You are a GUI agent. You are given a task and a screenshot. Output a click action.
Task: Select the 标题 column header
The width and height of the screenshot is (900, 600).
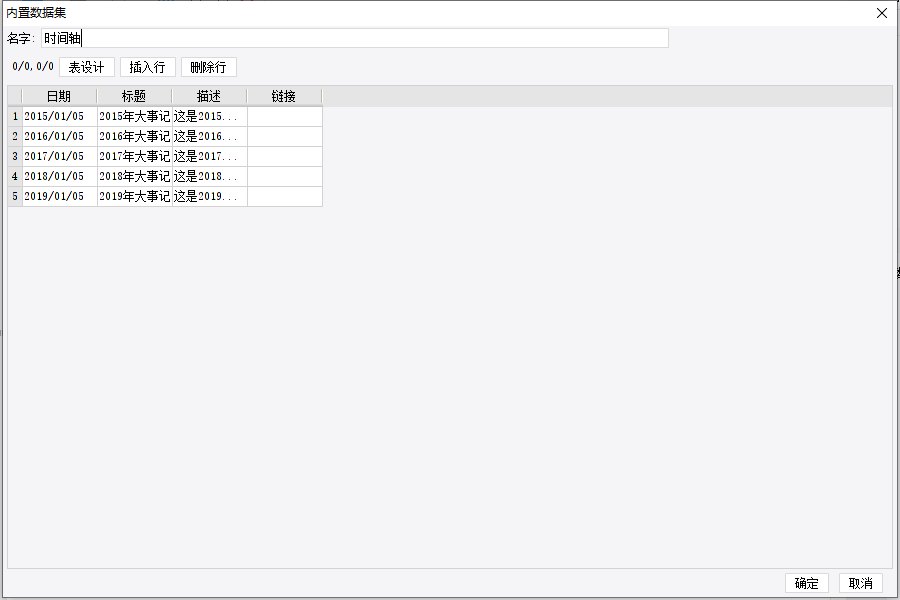click(134, 96)
